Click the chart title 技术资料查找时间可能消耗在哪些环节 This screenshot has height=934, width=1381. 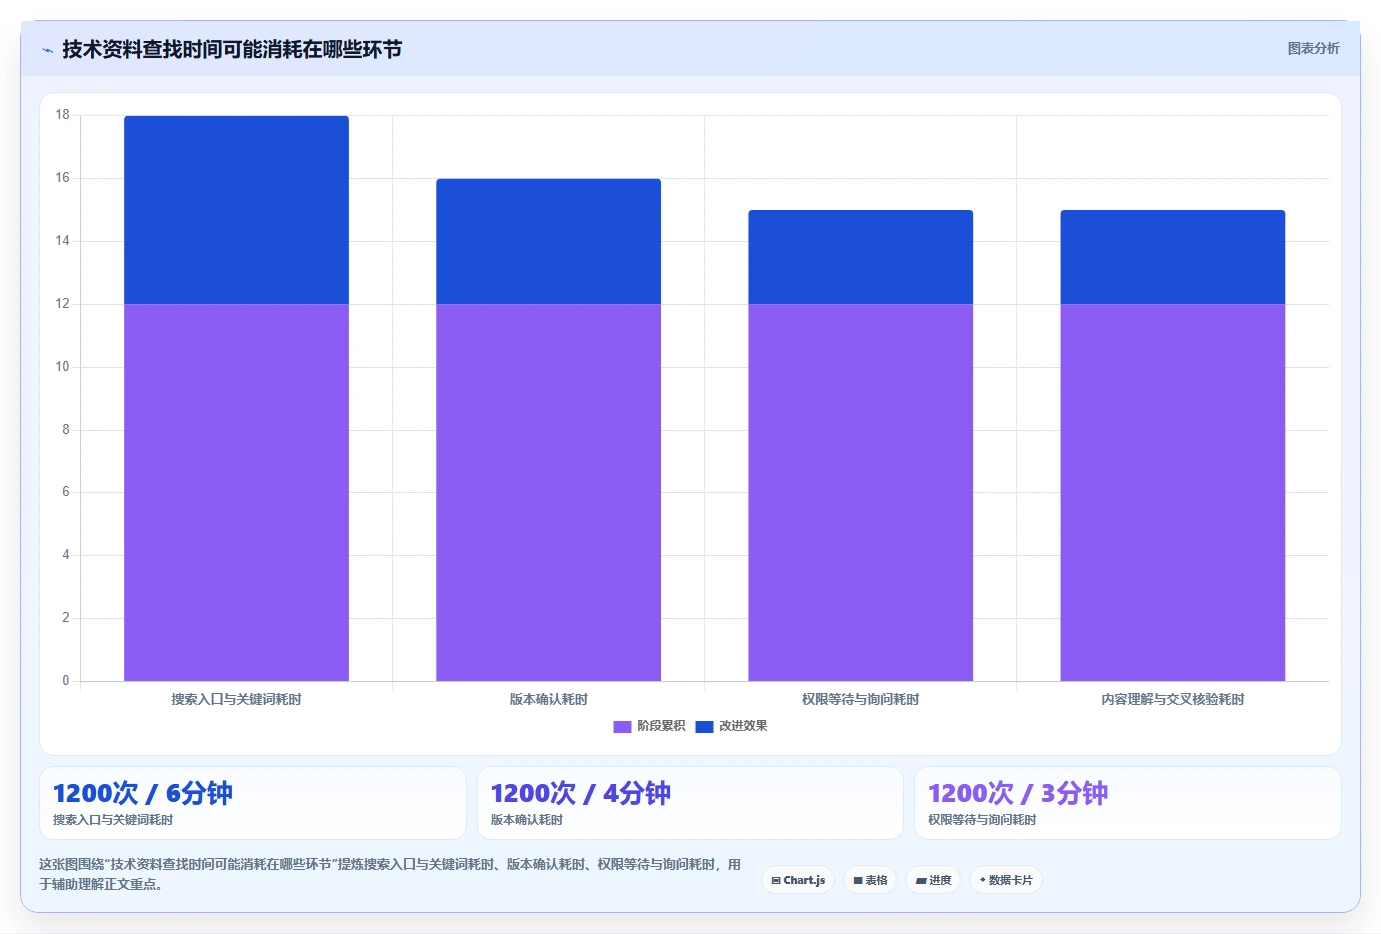[232, 49]
